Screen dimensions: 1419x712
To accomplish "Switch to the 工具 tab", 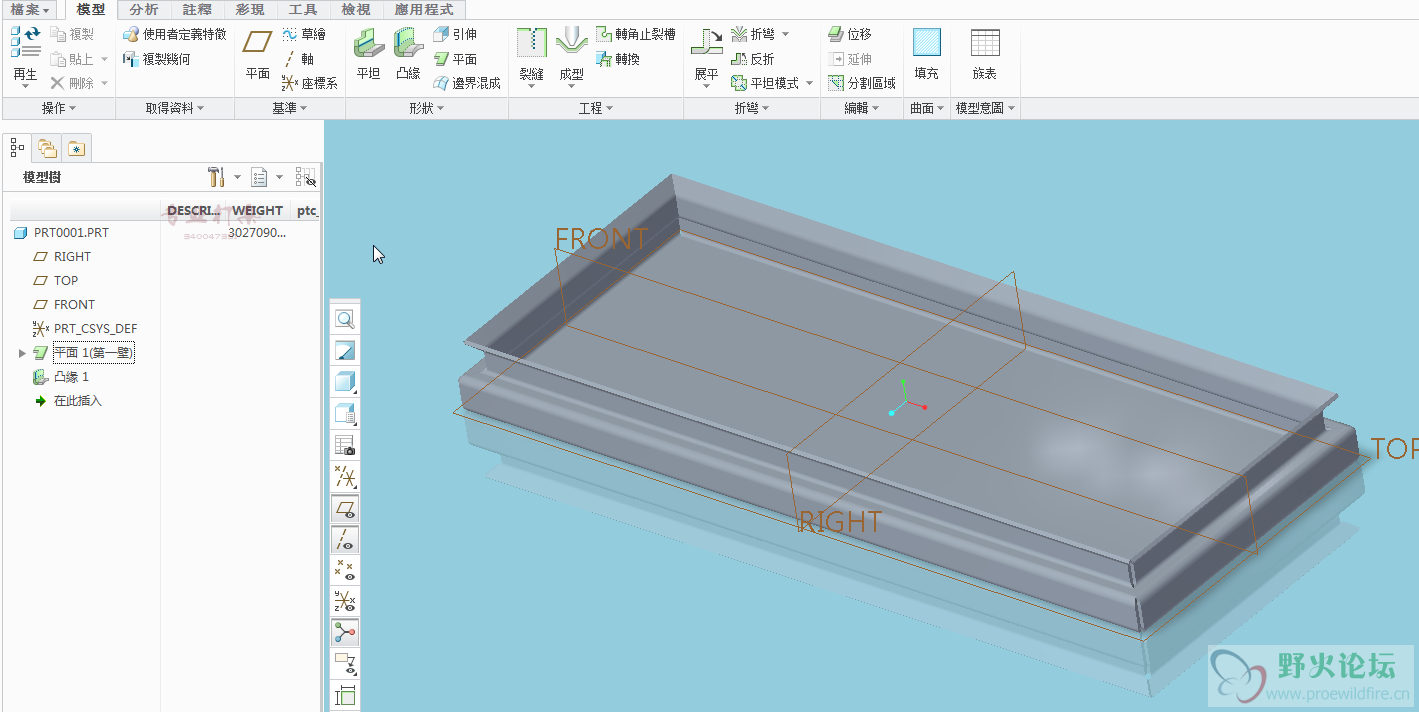I will pyautogui.click(x=303, y=10).
